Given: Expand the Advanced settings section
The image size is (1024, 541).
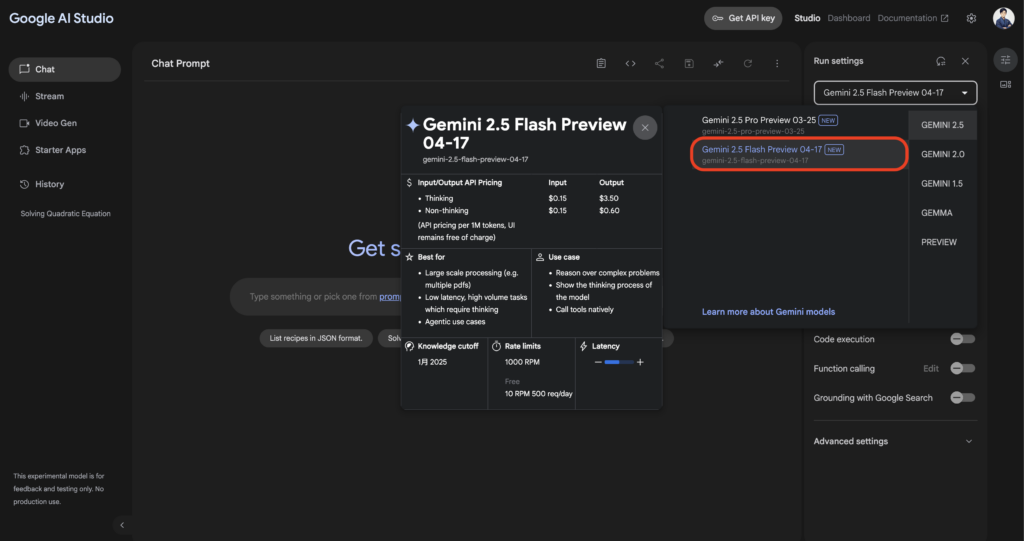Looking at the screenshot, I should click(894, 441).
